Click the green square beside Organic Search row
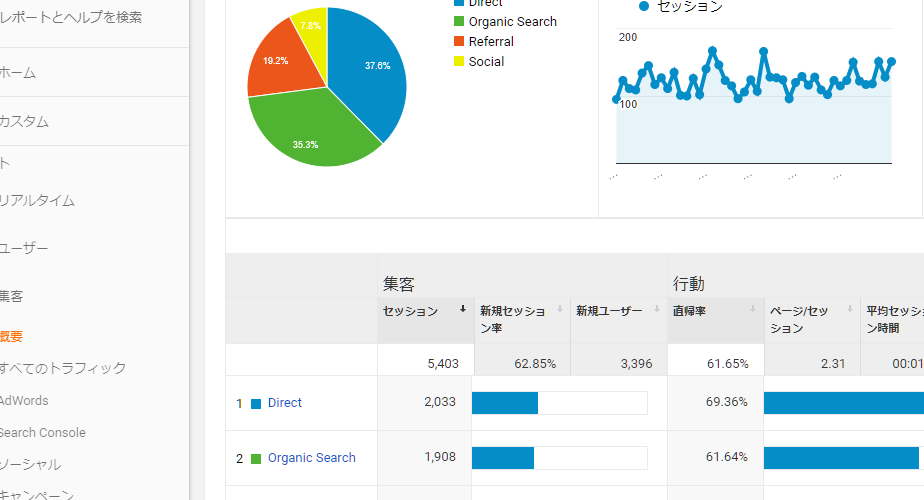Screen dimensions: 924x500 tap(256, 459)
